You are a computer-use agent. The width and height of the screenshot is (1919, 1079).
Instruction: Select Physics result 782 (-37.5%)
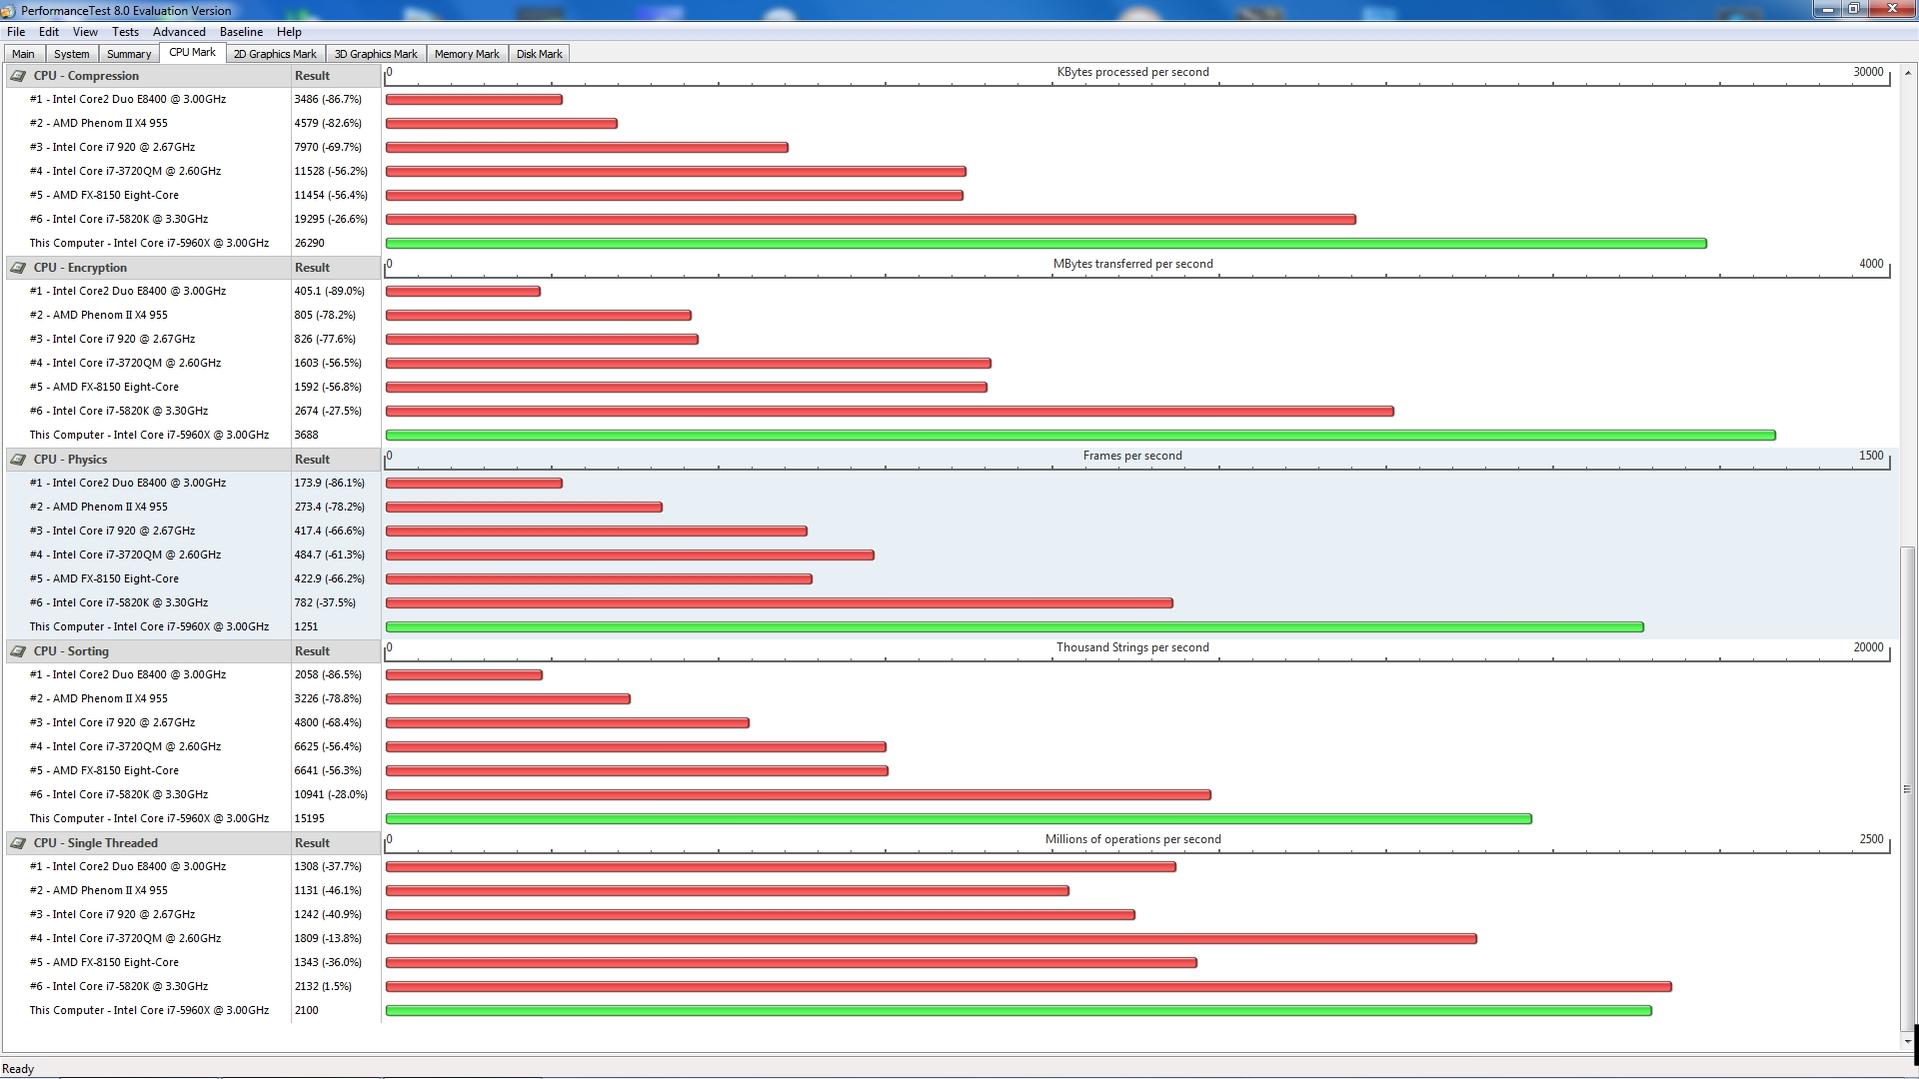325,603
